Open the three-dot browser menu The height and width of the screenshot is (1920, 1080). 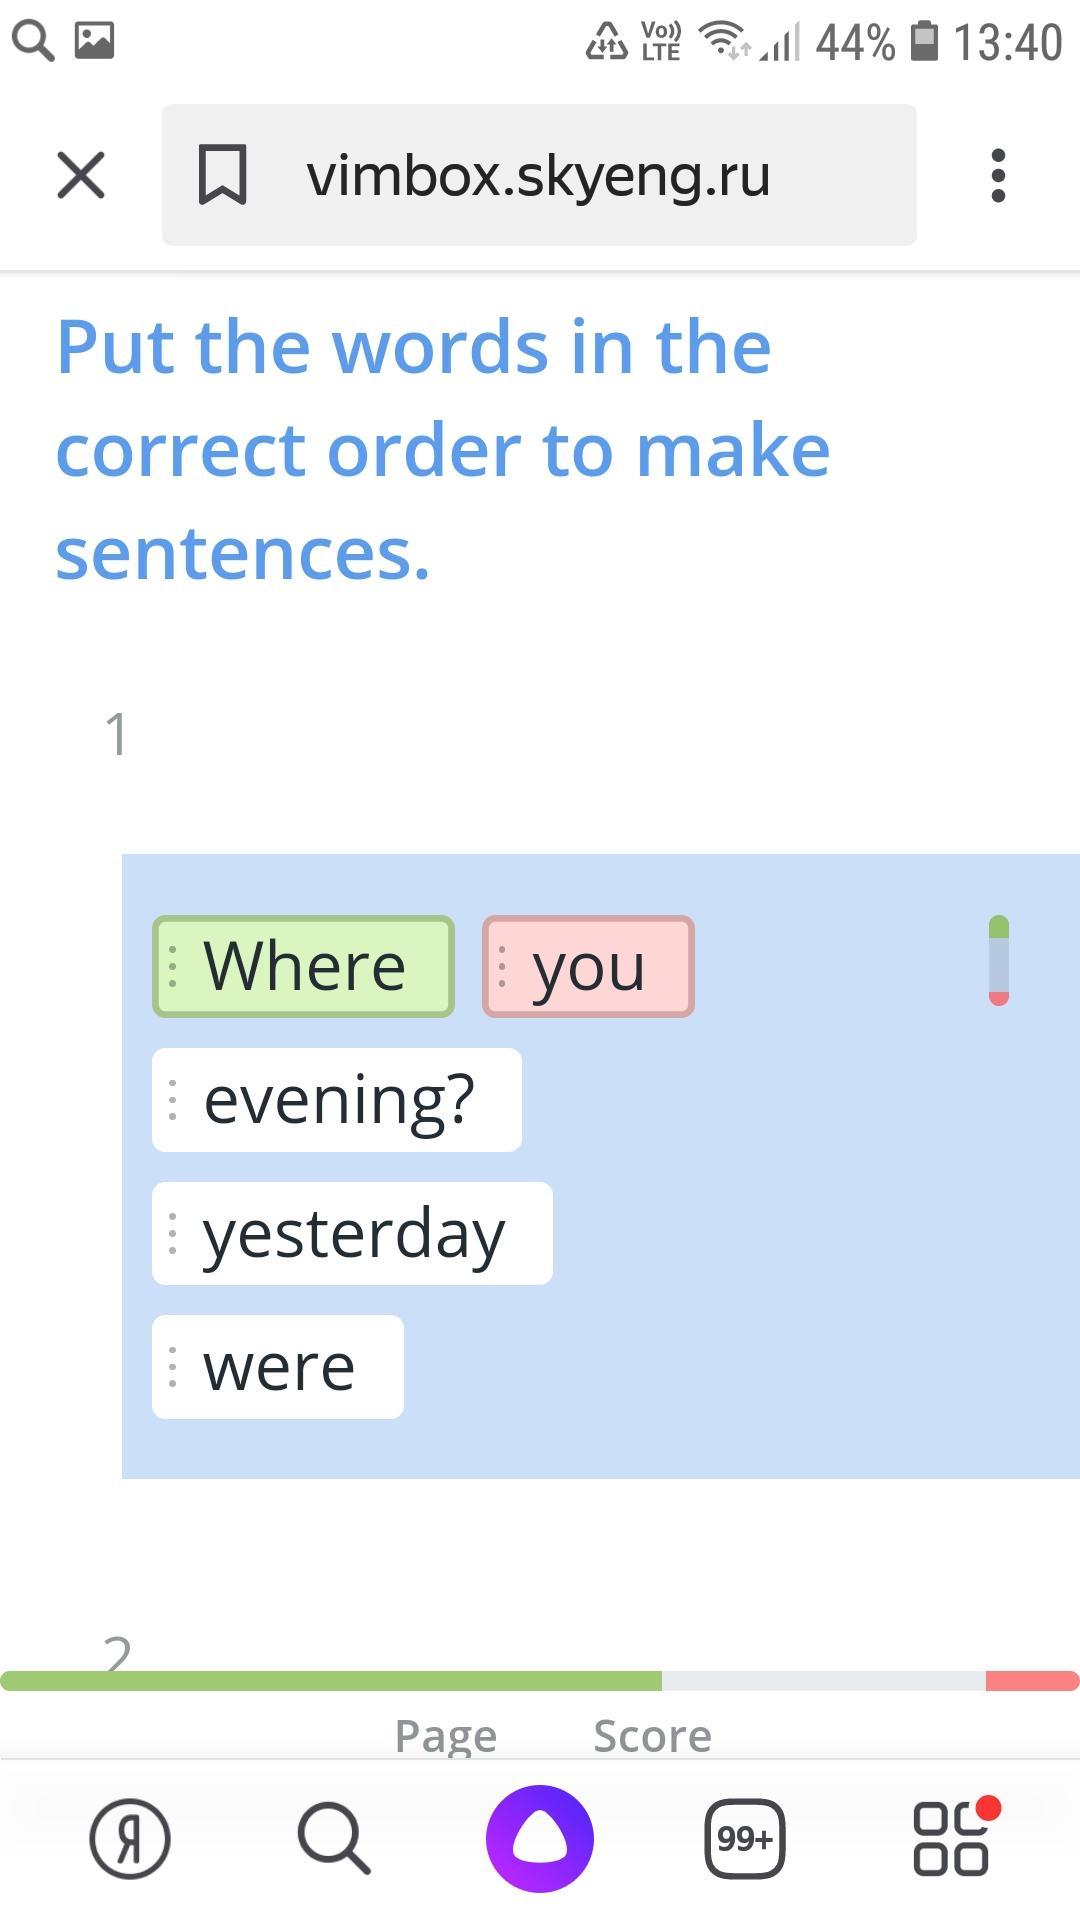tap(997, 176)
